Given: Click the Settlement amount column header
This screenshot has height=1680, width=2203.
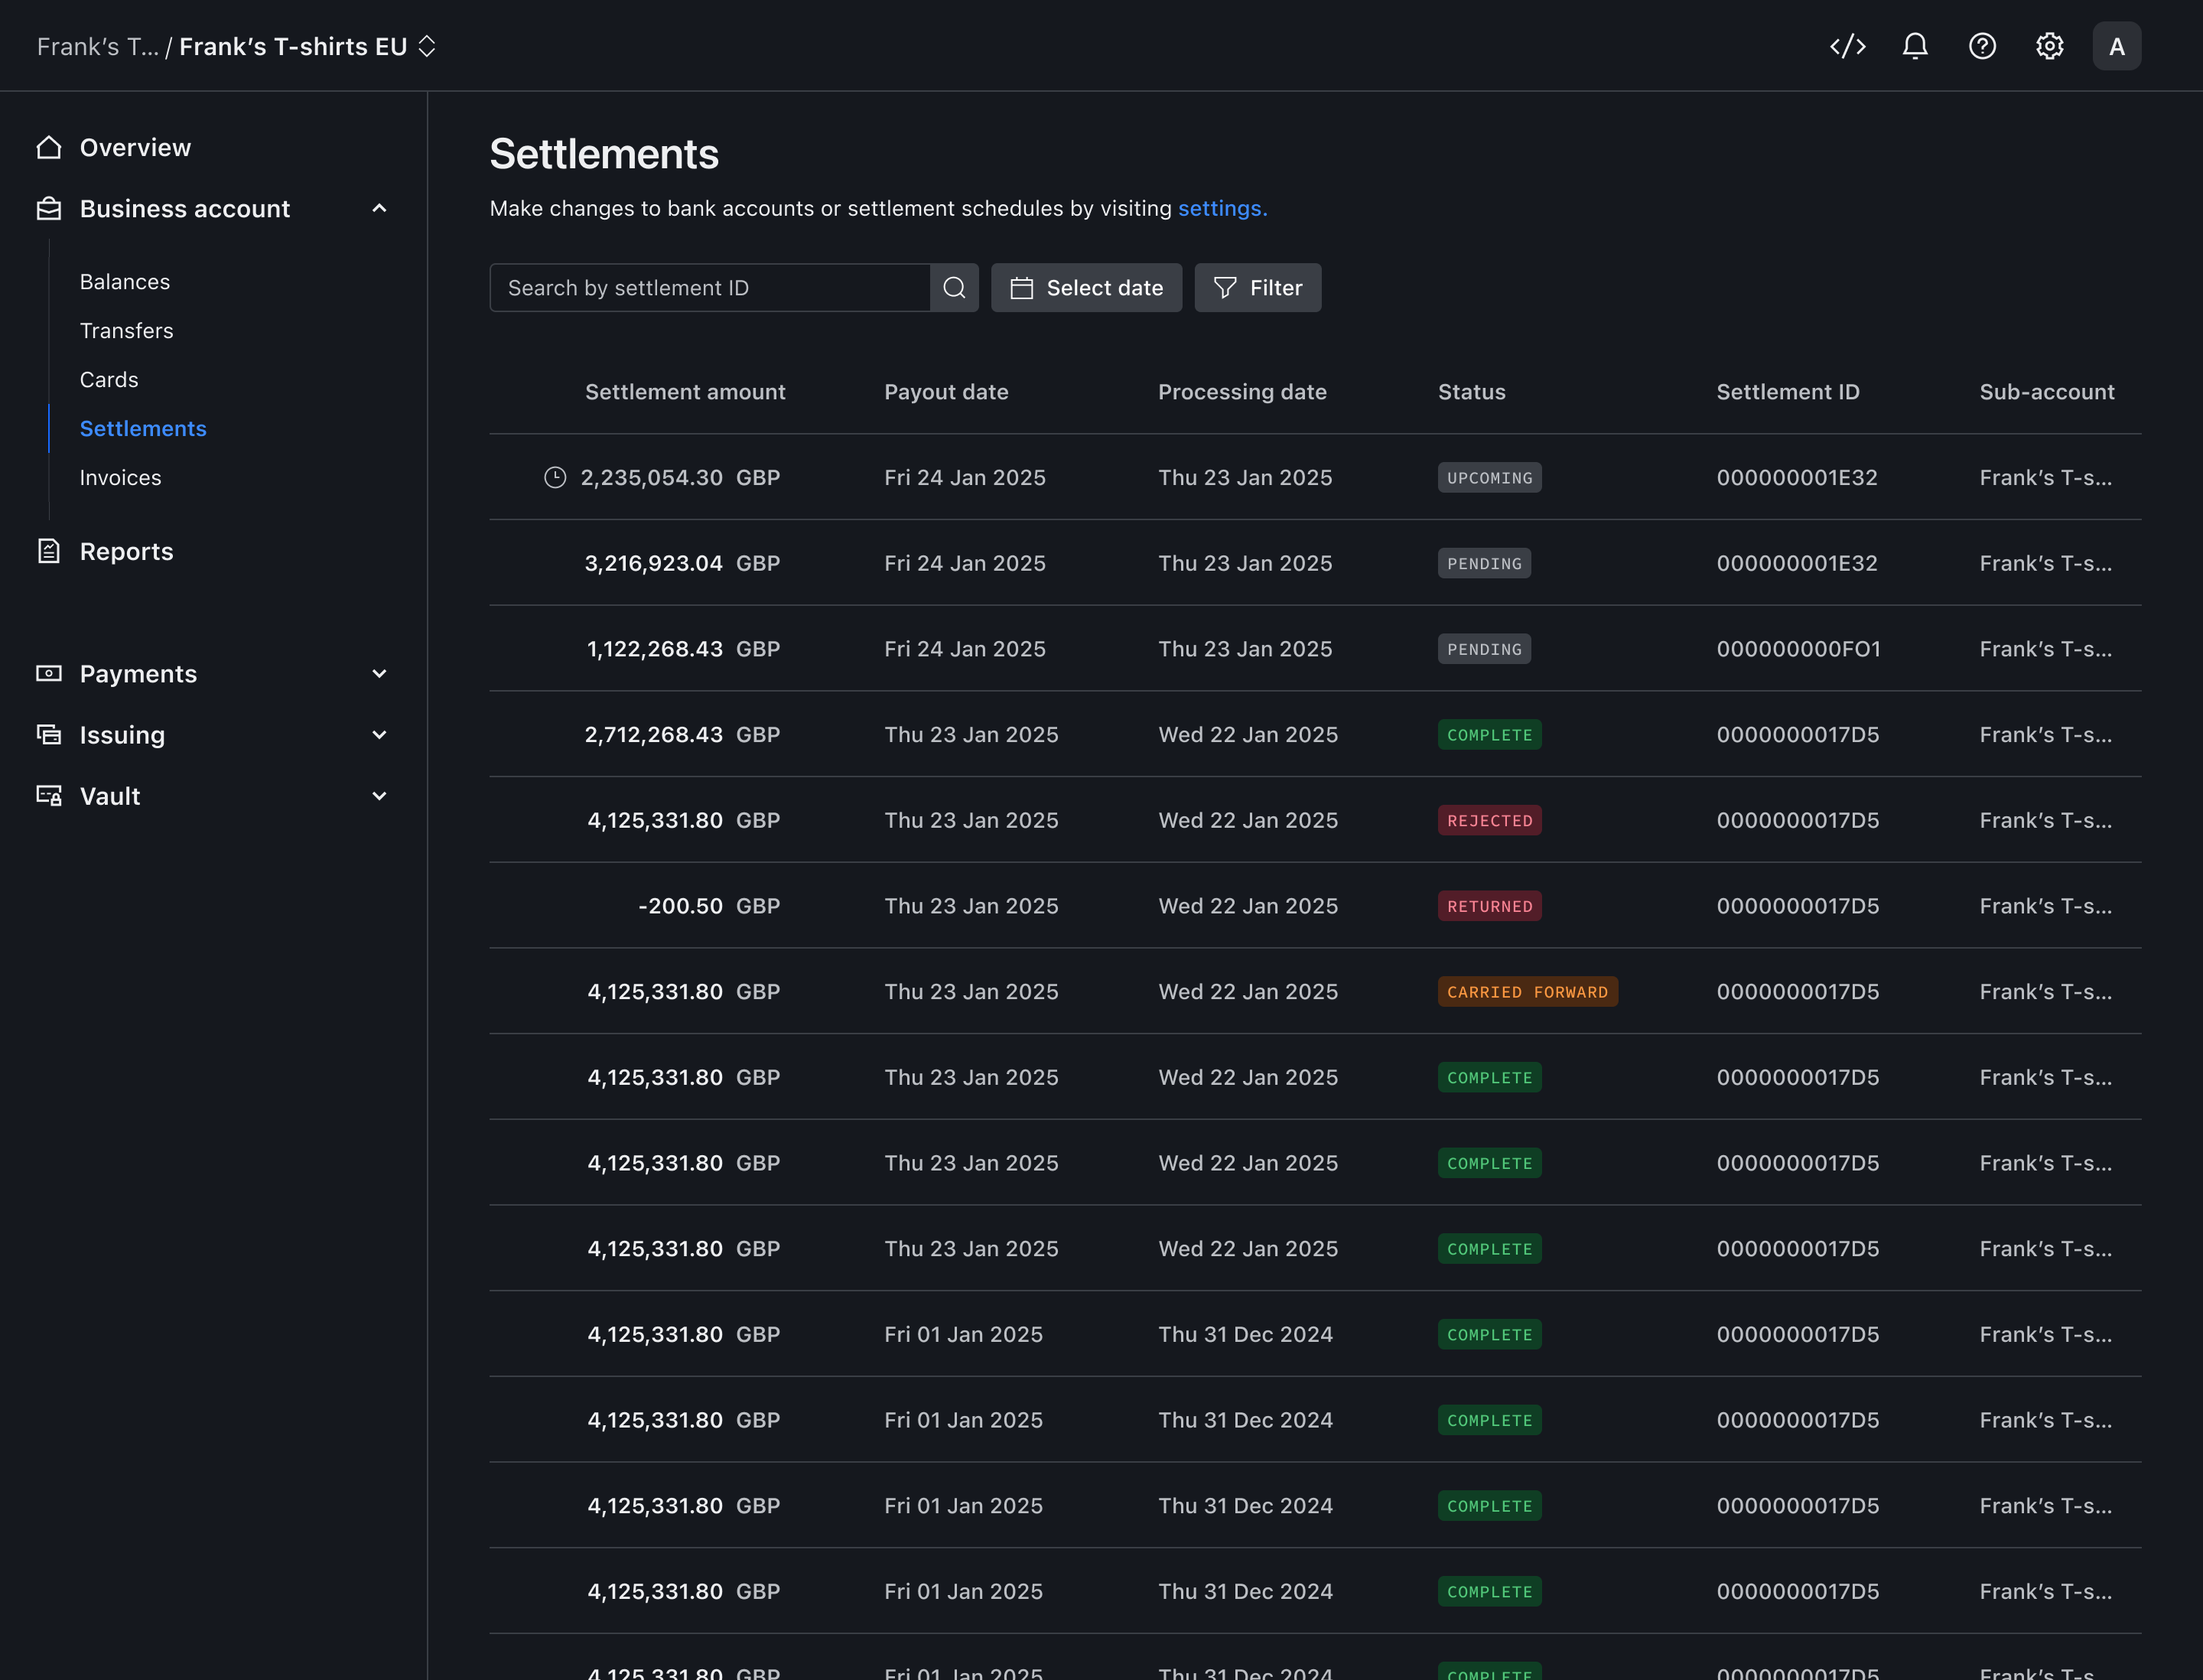Looking at the screenshot, I should pos(685,392).
